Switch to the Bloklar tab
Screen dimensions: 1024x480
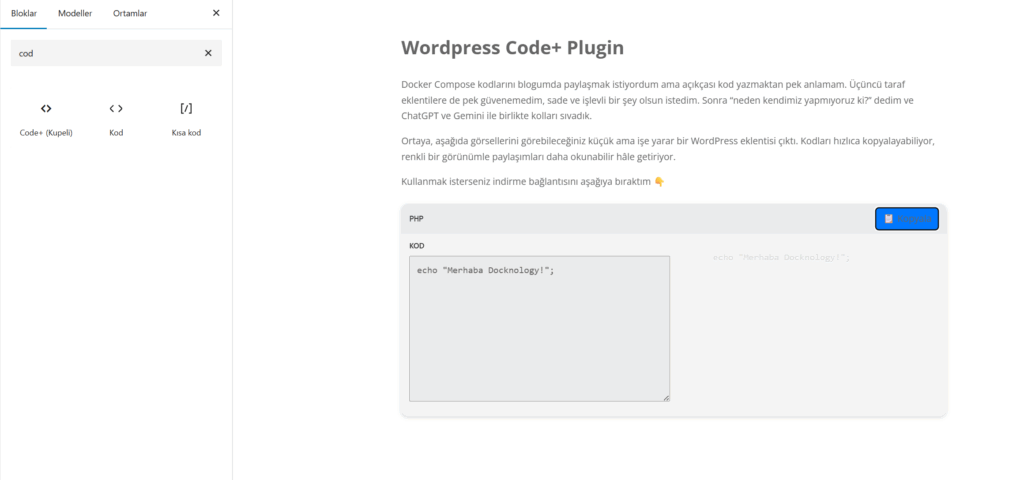[23, 13]
